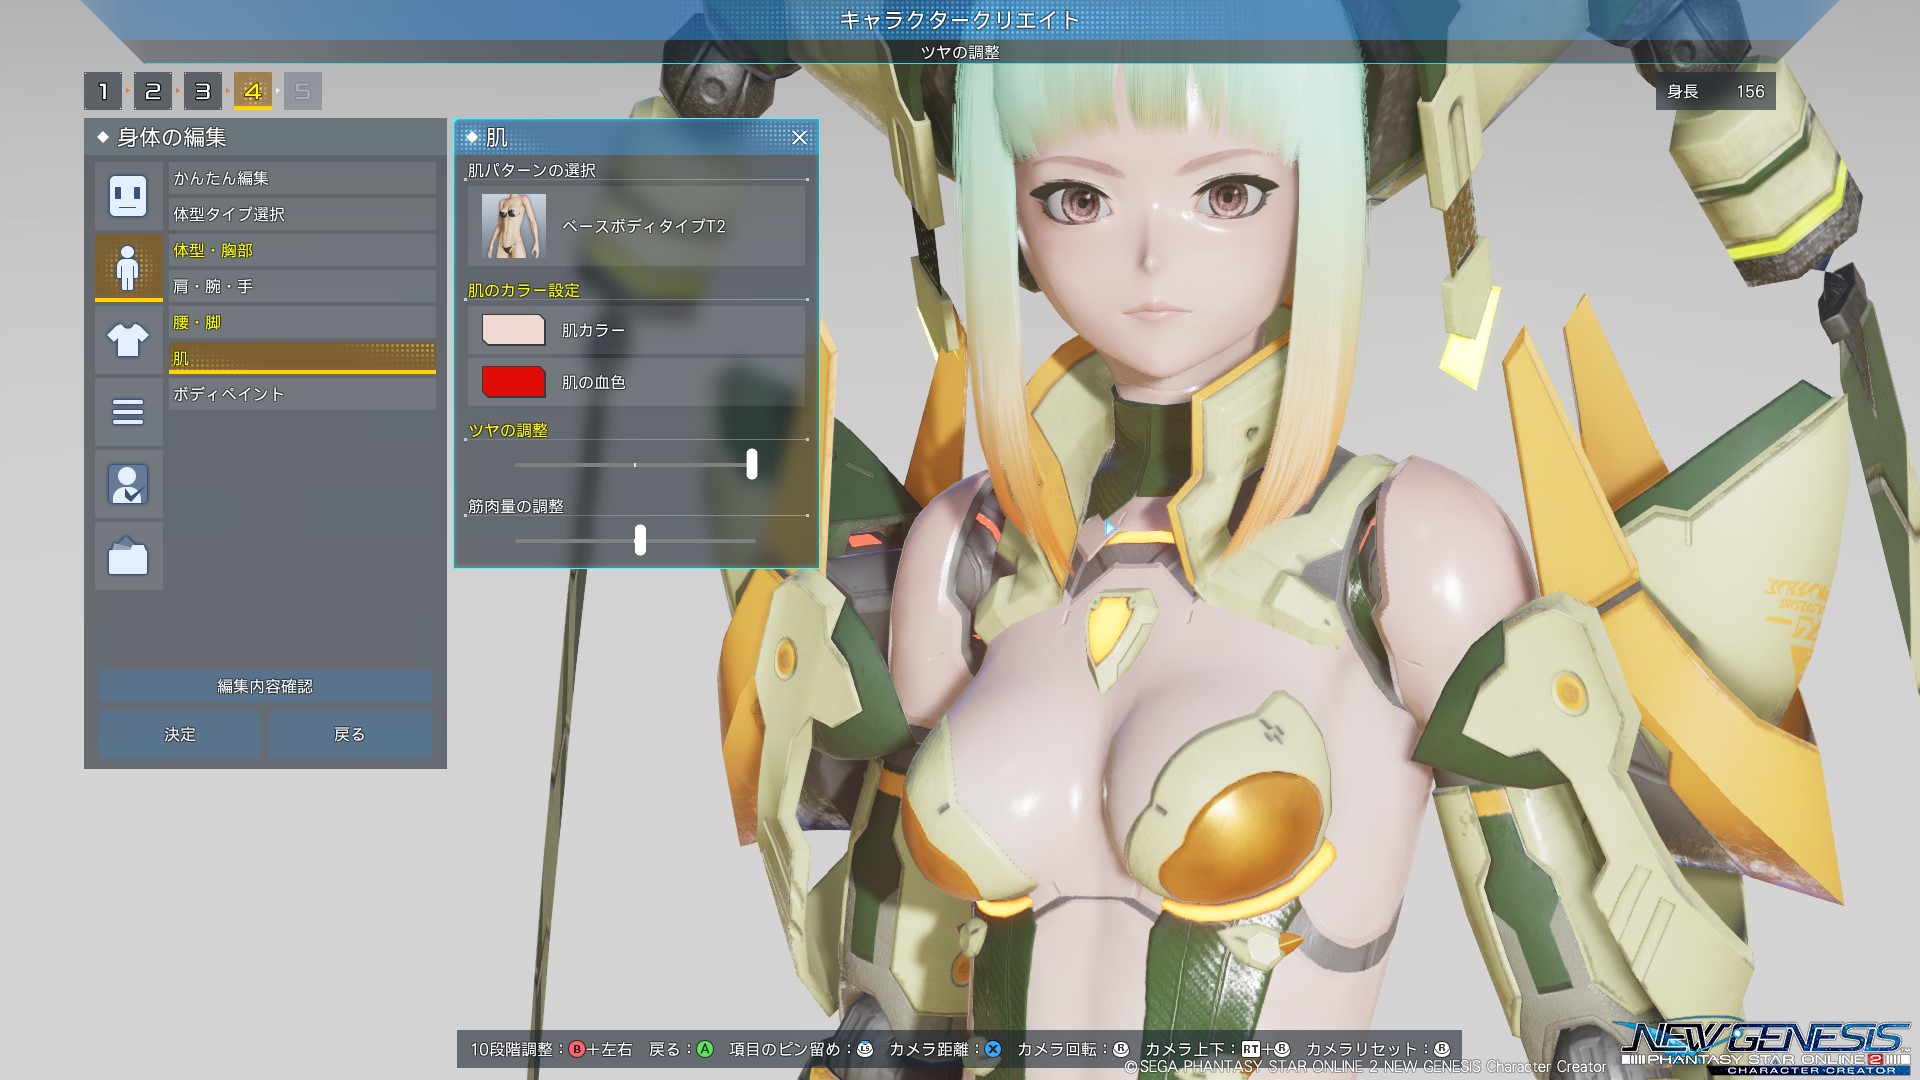Select the body figure sidebar icon
1920x1080 pixels.
pos(128,266)
